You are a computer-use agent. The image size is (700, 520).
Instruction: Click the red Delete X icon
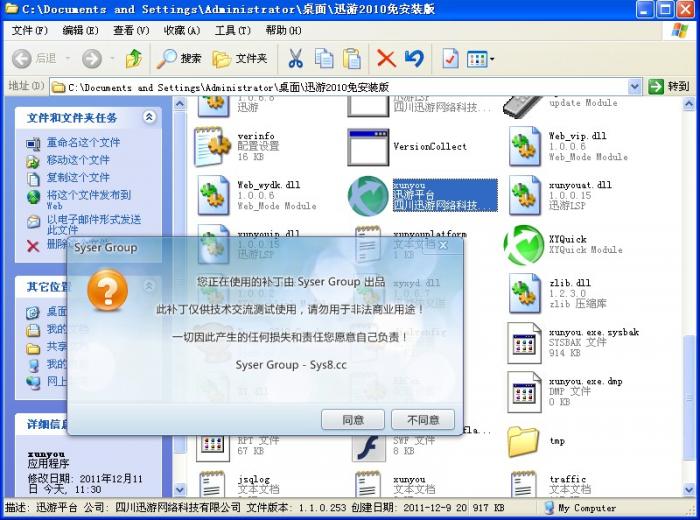coord(386,58)
